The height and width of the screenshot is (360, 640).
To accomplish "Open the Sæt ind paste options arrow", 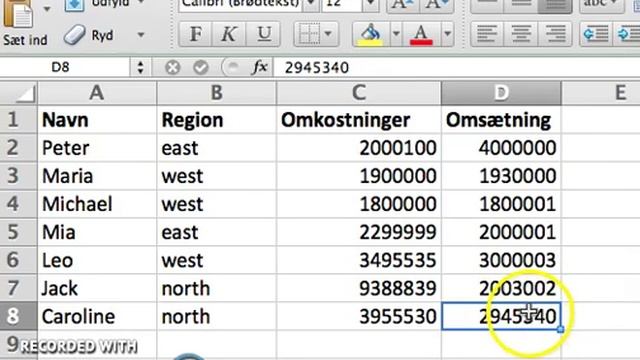I will coord(47,9).
